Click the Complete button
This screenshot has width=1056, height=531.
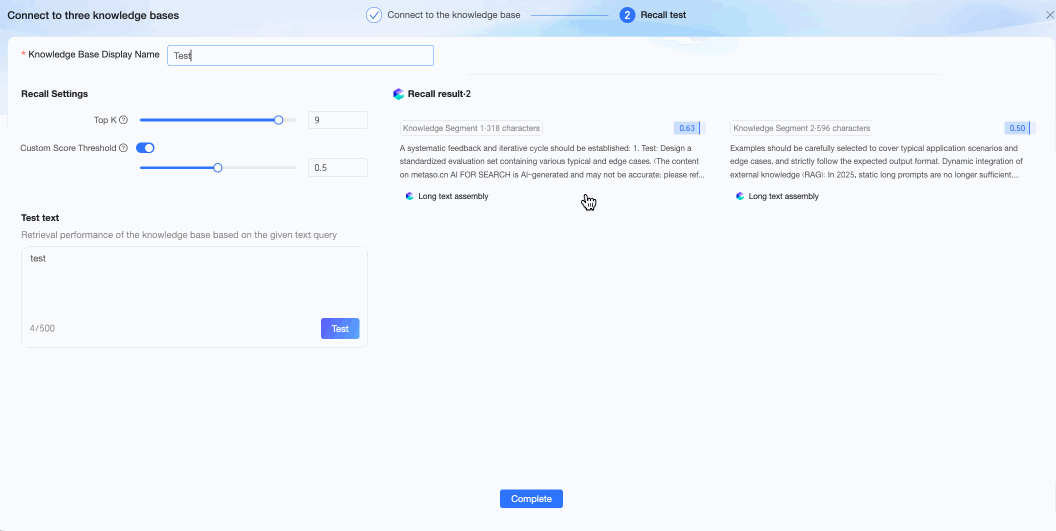[x=531, y=499]
